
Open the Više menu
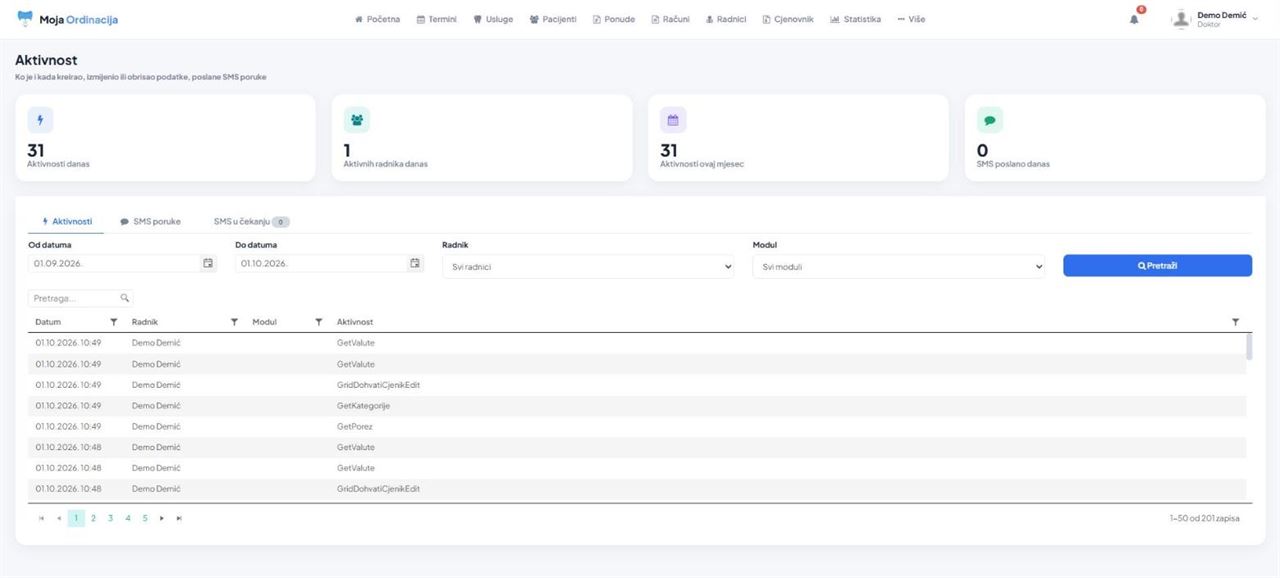pos(911,19)
